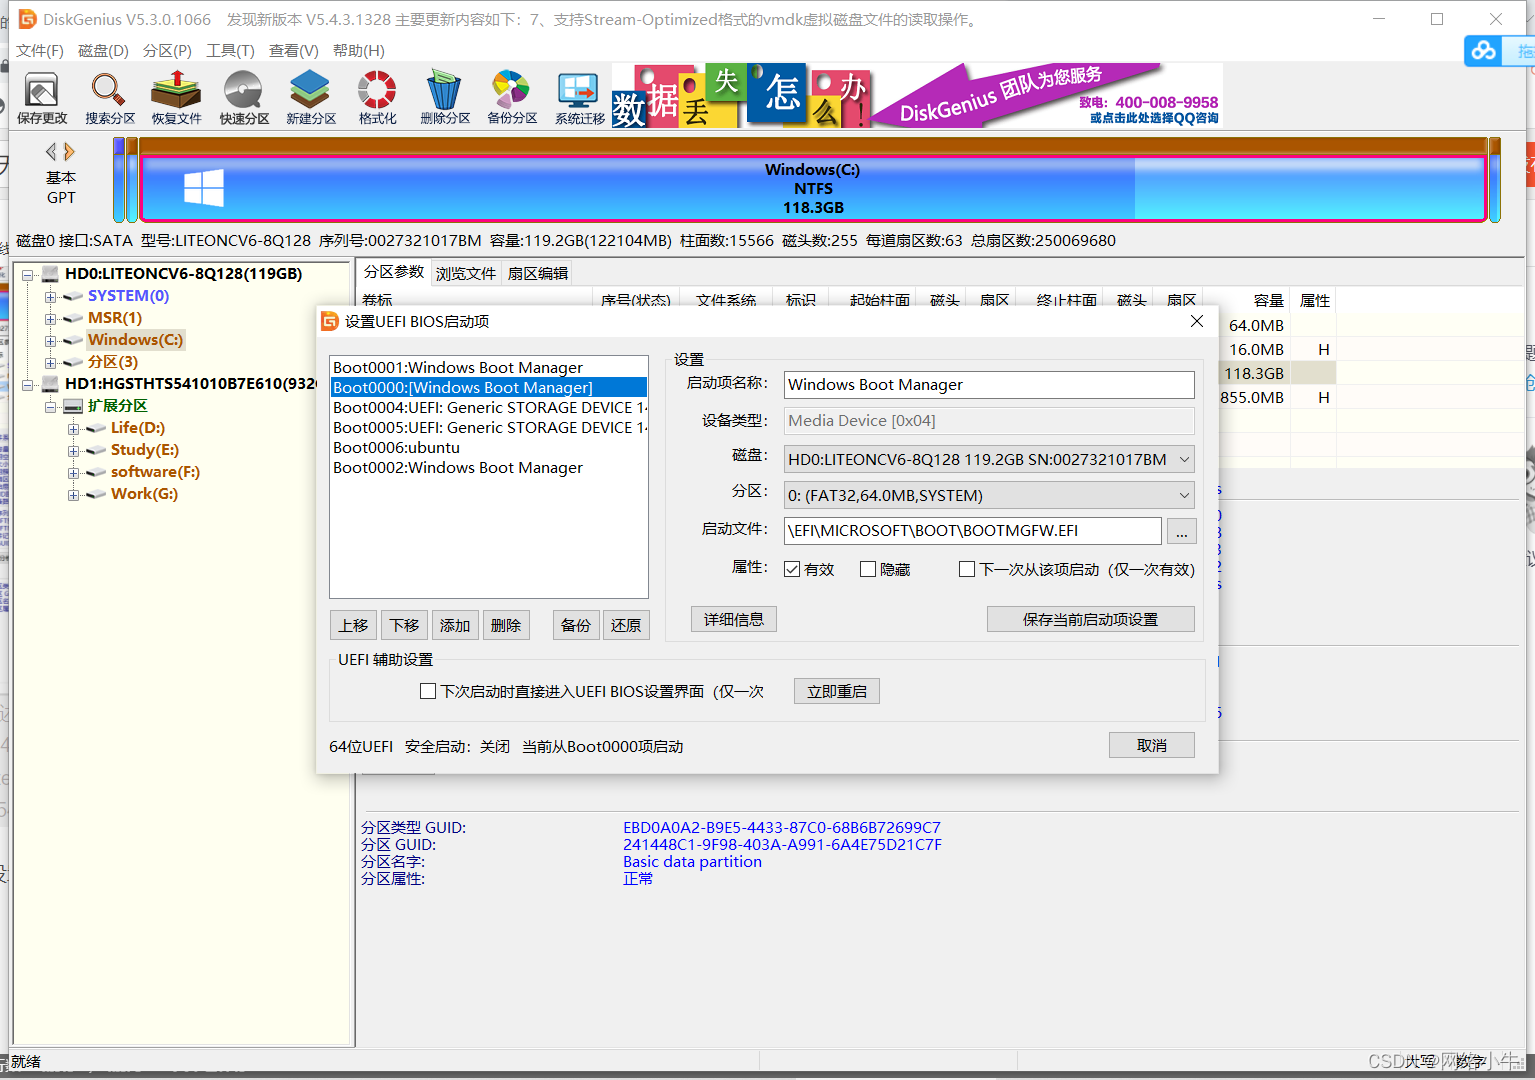Click the 取消 (Cancel) button

click(1152, 745)
